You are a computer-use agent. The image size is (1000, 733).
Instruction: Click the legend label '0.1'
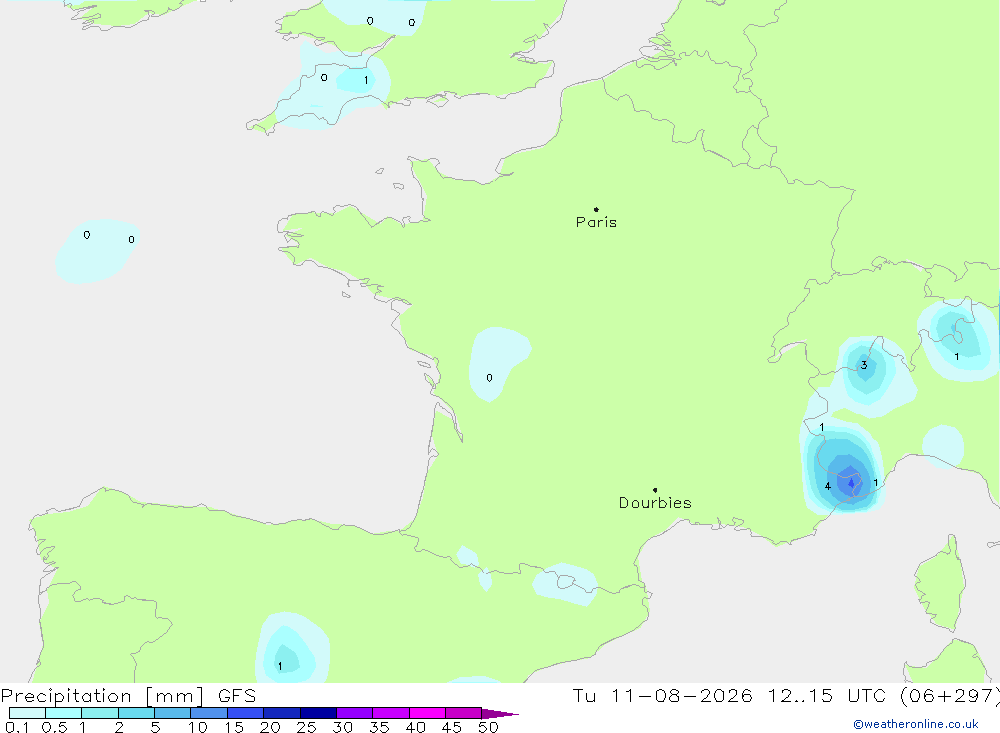tap(17, 727)
